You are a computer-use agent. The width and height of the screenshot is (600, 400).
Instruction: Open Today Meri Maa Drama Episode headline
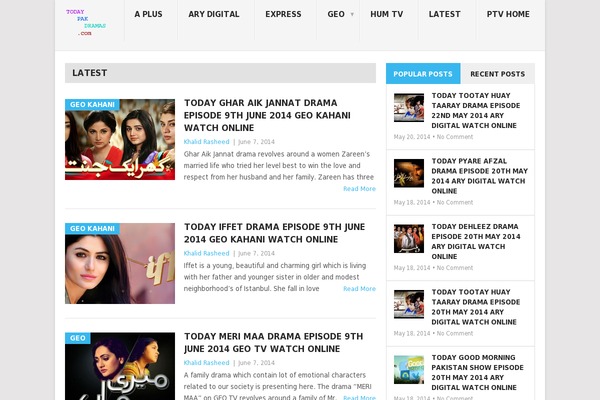click(x=273, y=343)
